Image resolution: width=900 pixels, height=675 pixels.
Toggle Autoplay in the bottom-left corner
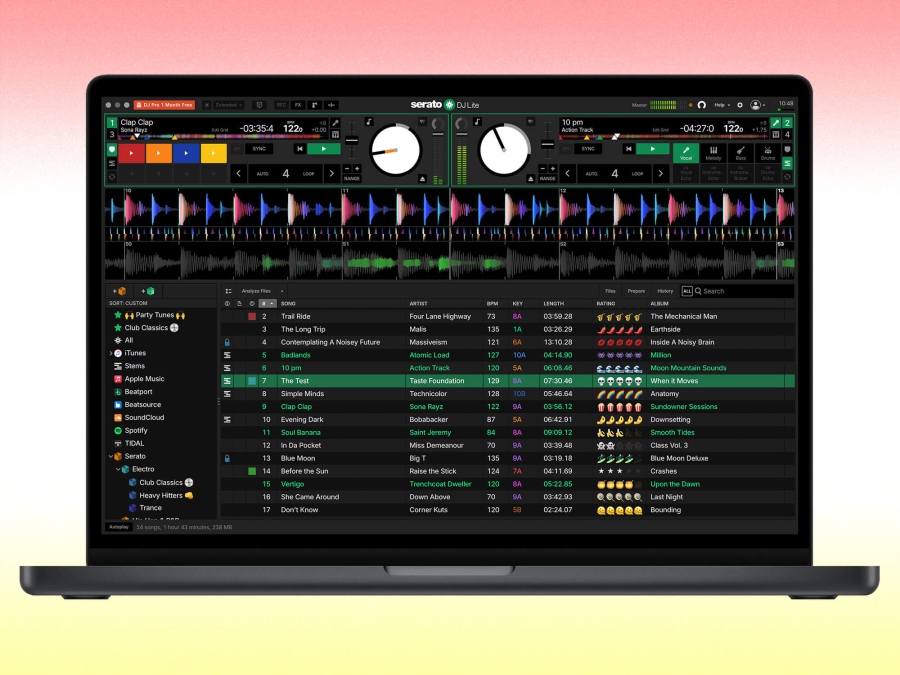[117, 525]
